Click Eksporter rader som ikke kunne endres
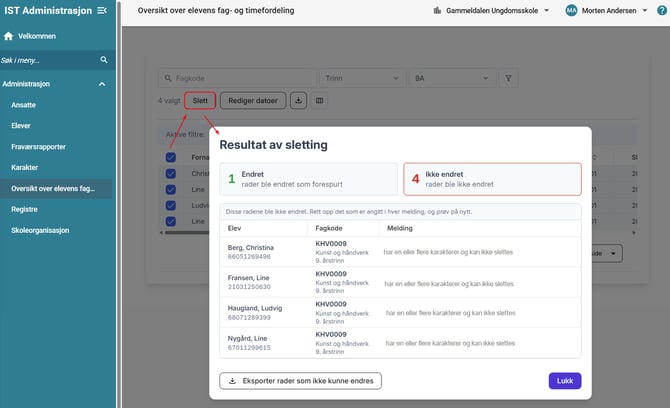 (x=300, y=381)
